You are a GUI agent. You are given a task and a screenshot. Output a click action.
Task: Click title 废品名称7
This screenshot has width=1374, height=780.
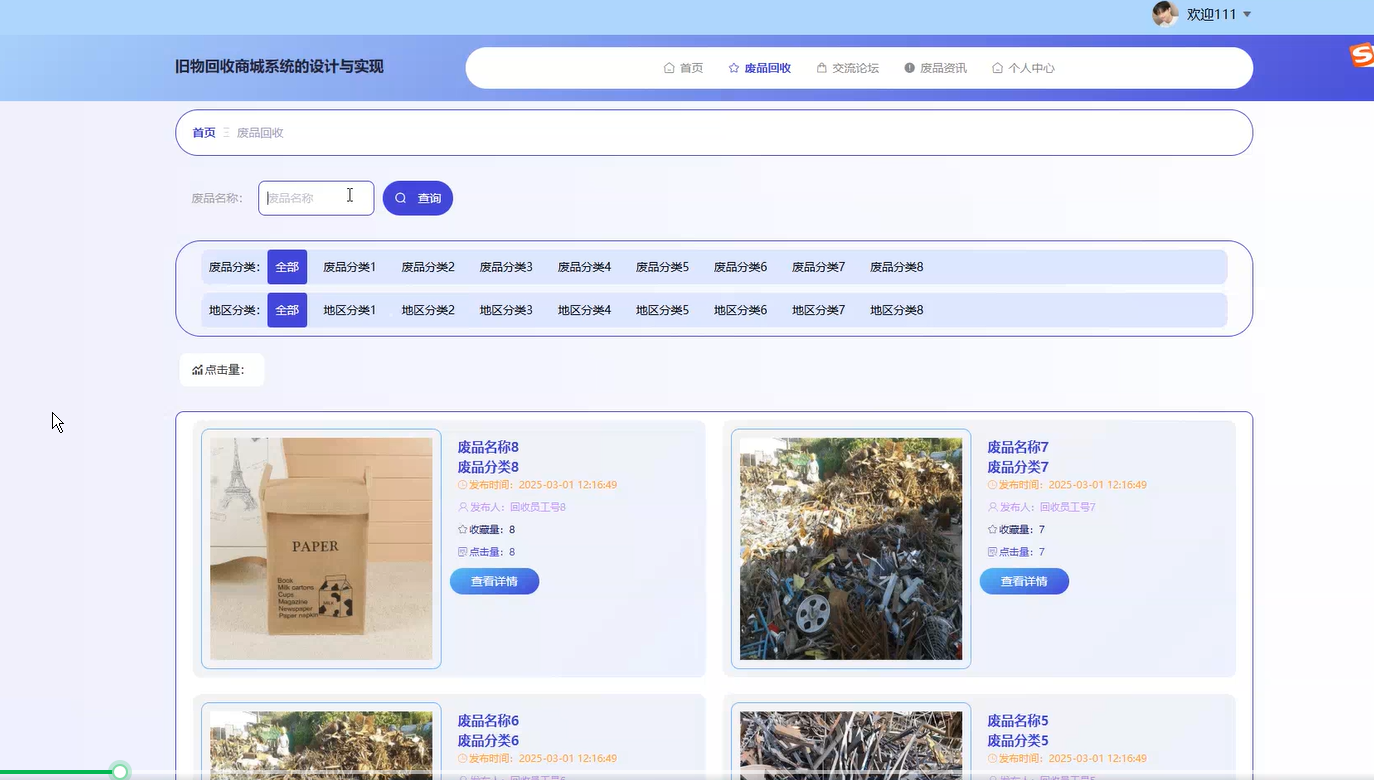point(1018,447)
